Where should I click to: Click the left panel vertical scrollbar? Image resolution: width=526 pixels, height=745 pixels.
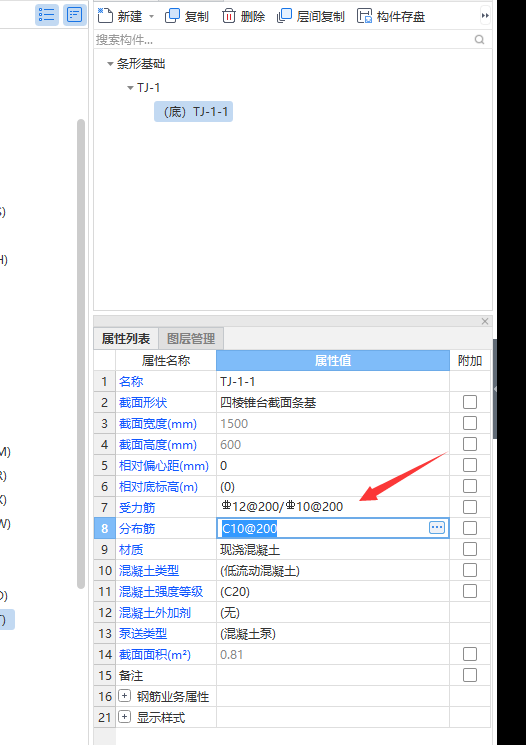pyautogui.click(x=81, y=354)
